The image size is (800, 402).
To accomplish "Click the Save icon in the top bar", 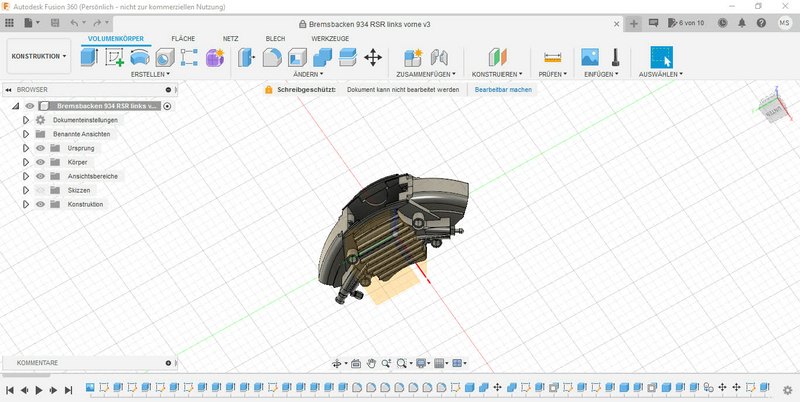I will point(55,23).
